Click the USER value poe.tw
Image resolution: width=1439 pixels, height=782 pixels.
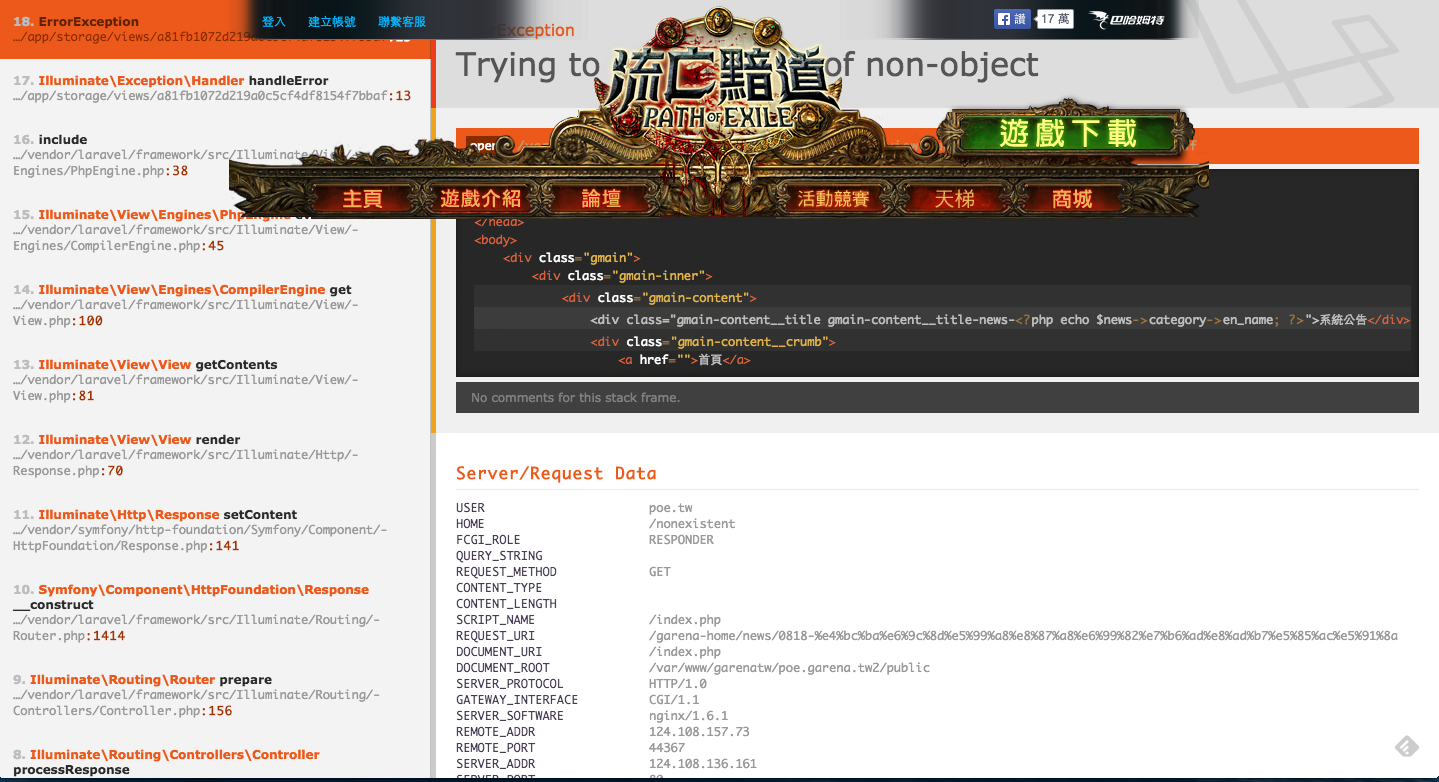point(670,508)
